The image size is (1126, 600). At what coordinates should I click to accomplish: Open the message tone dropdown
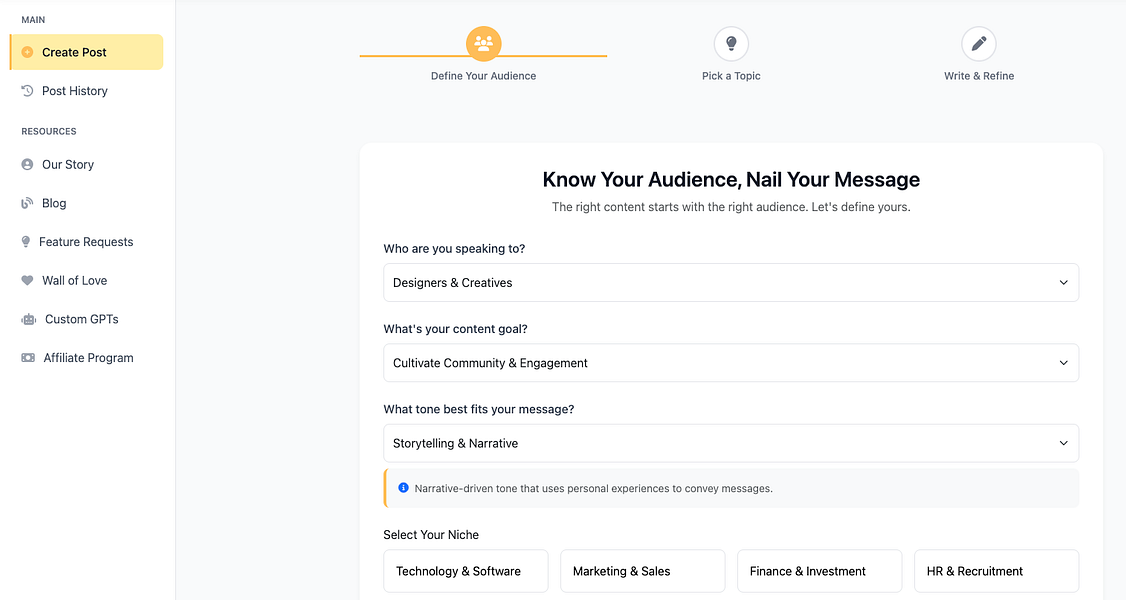click(x=731, y=443)
